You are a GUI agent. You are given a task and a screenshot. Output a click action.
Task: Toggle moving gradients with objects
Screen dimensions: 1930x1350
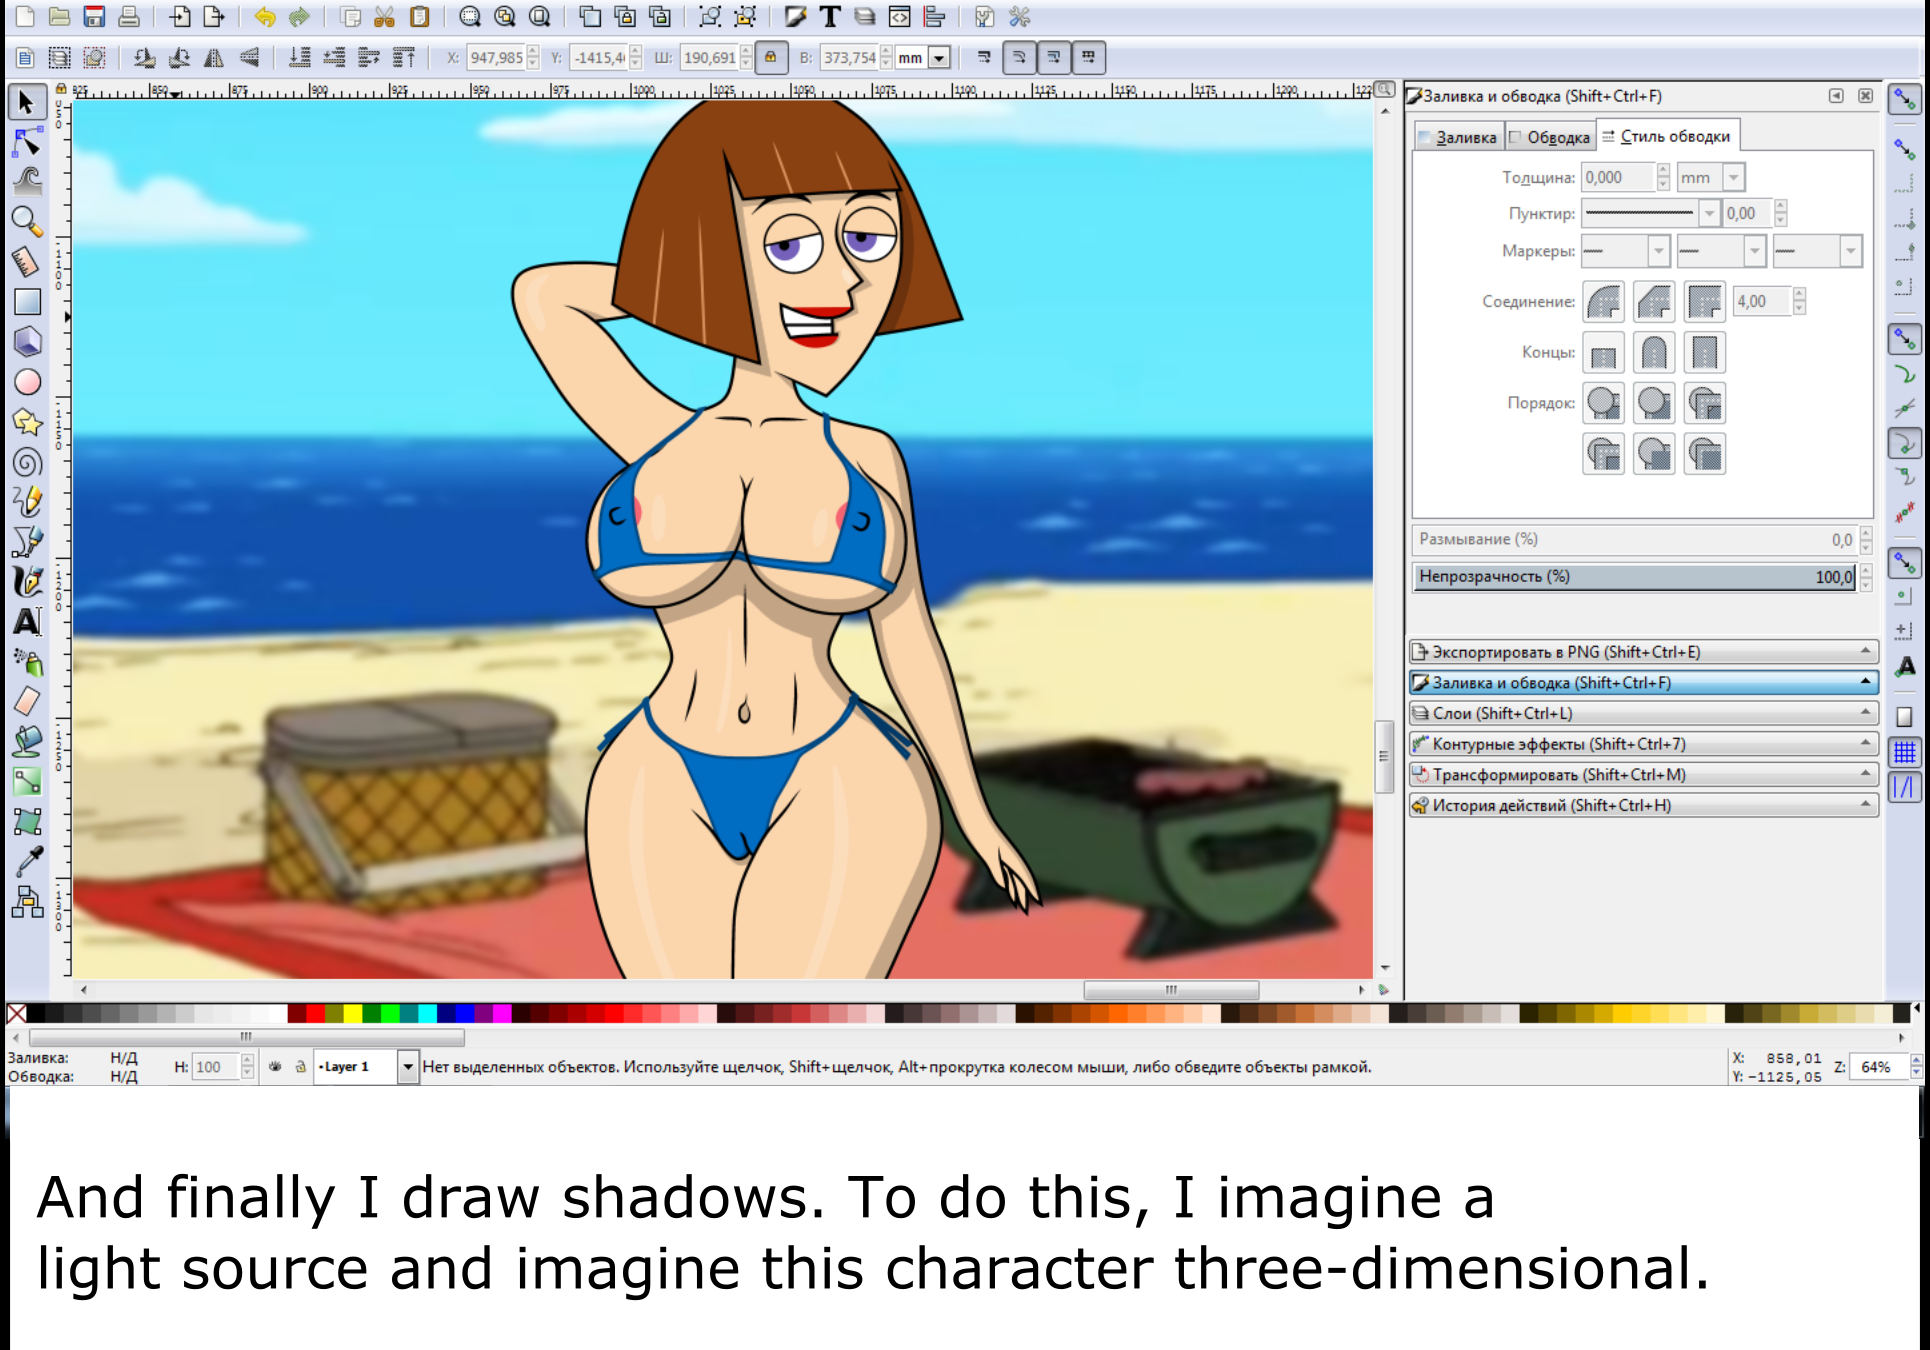tap(1054, 58)
